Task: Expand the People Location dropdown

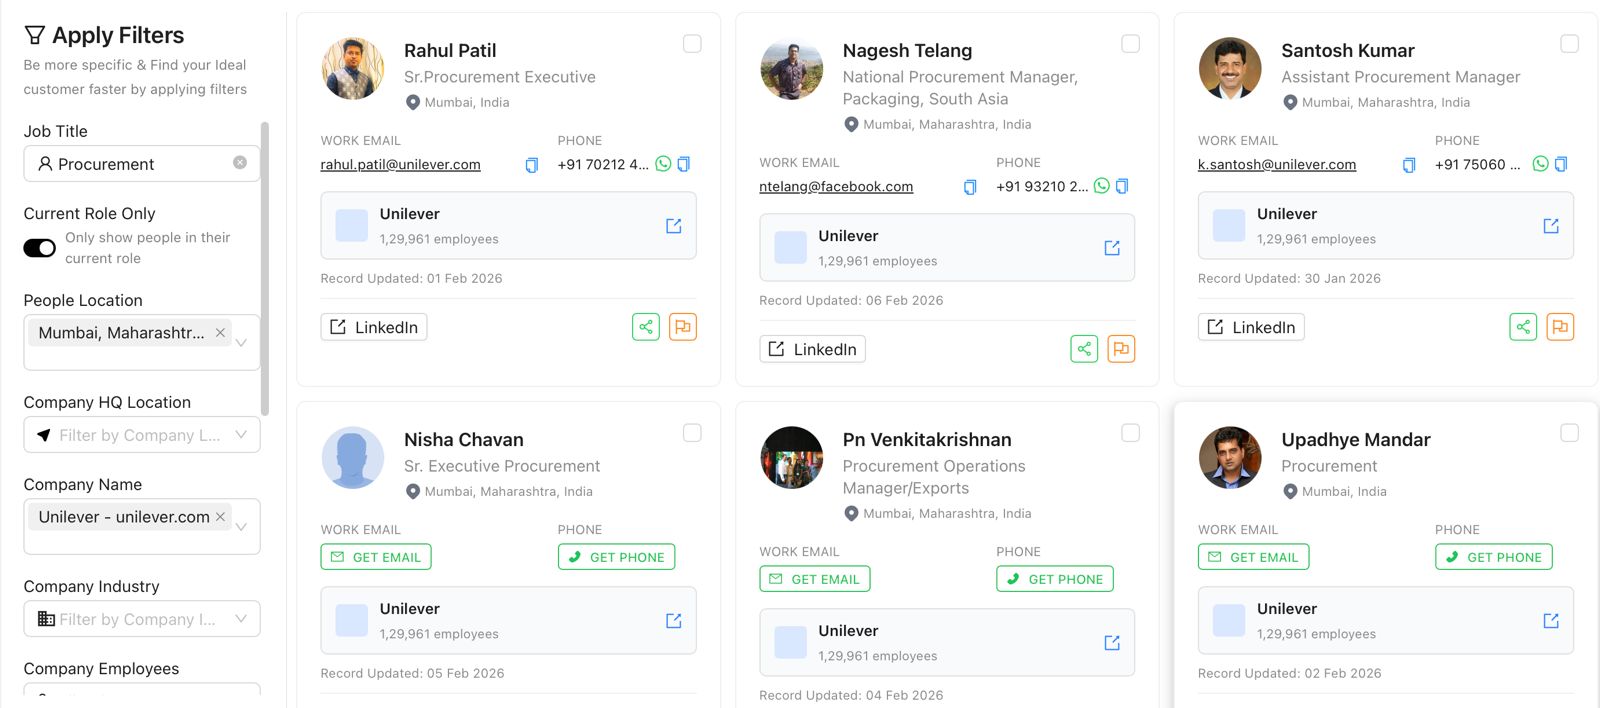Action: coord(241,342)
